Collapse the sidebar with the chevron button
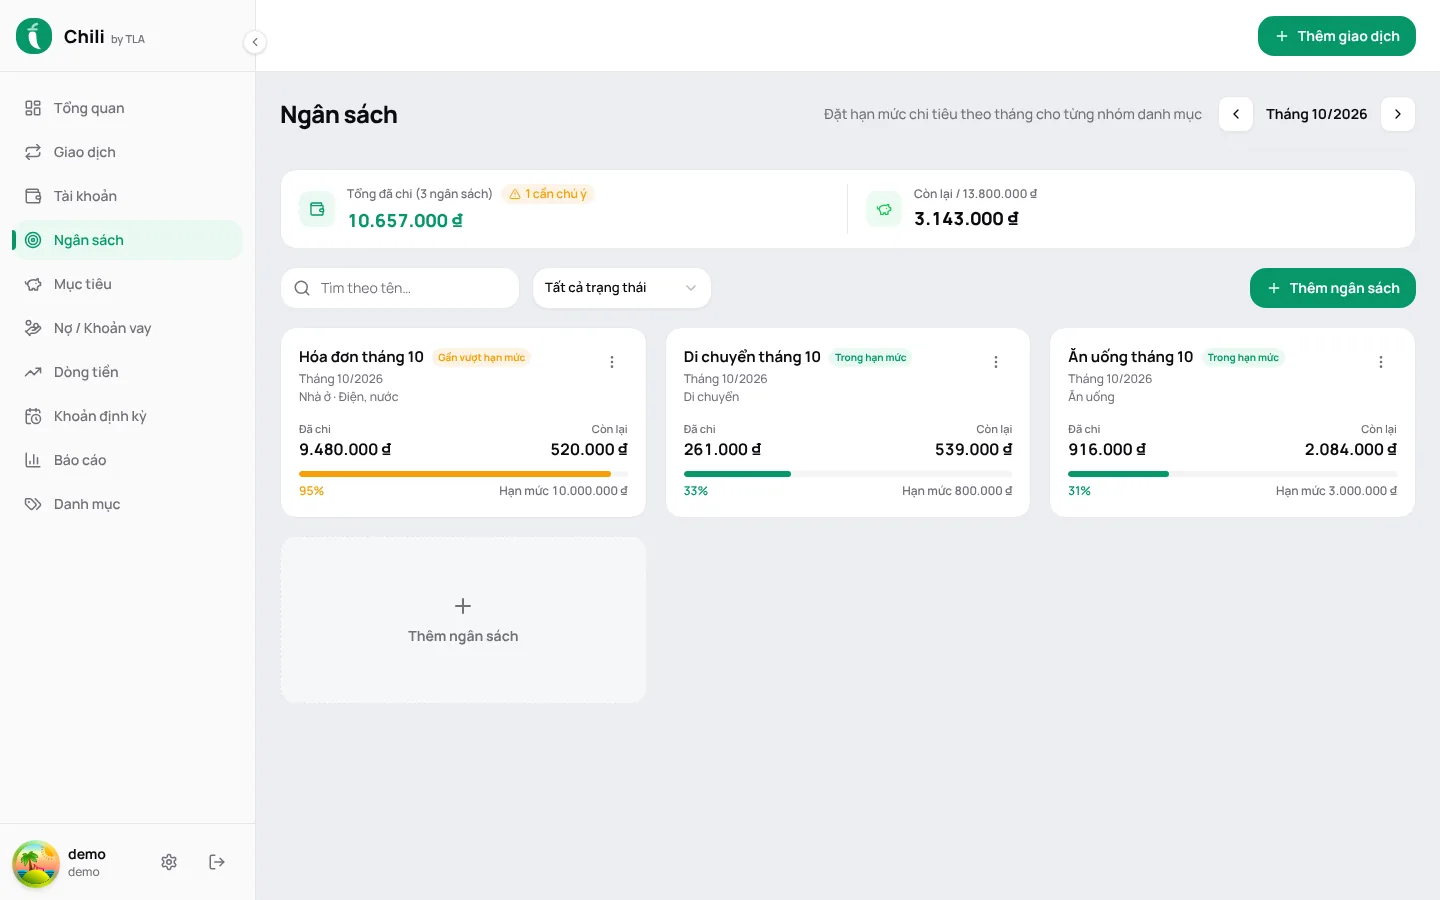The height and width of the screenshot is (900, 1440). coord(255,42)
